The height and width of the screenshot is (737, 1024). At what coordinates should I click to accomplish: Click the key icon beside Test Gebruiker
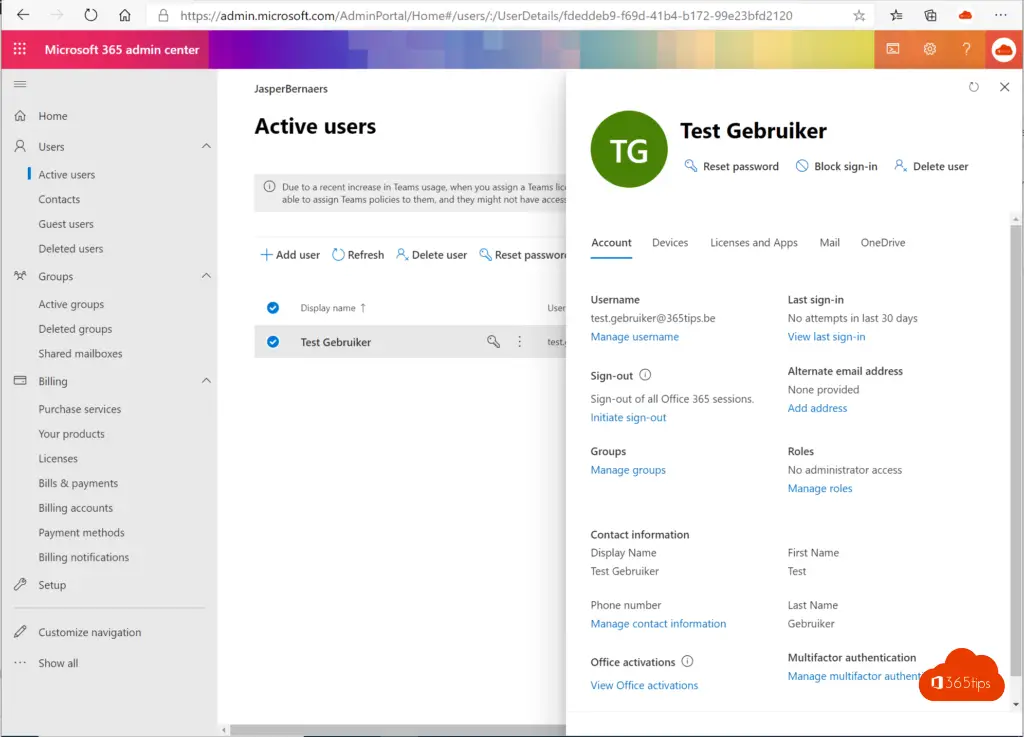click(x=493, y=342)
